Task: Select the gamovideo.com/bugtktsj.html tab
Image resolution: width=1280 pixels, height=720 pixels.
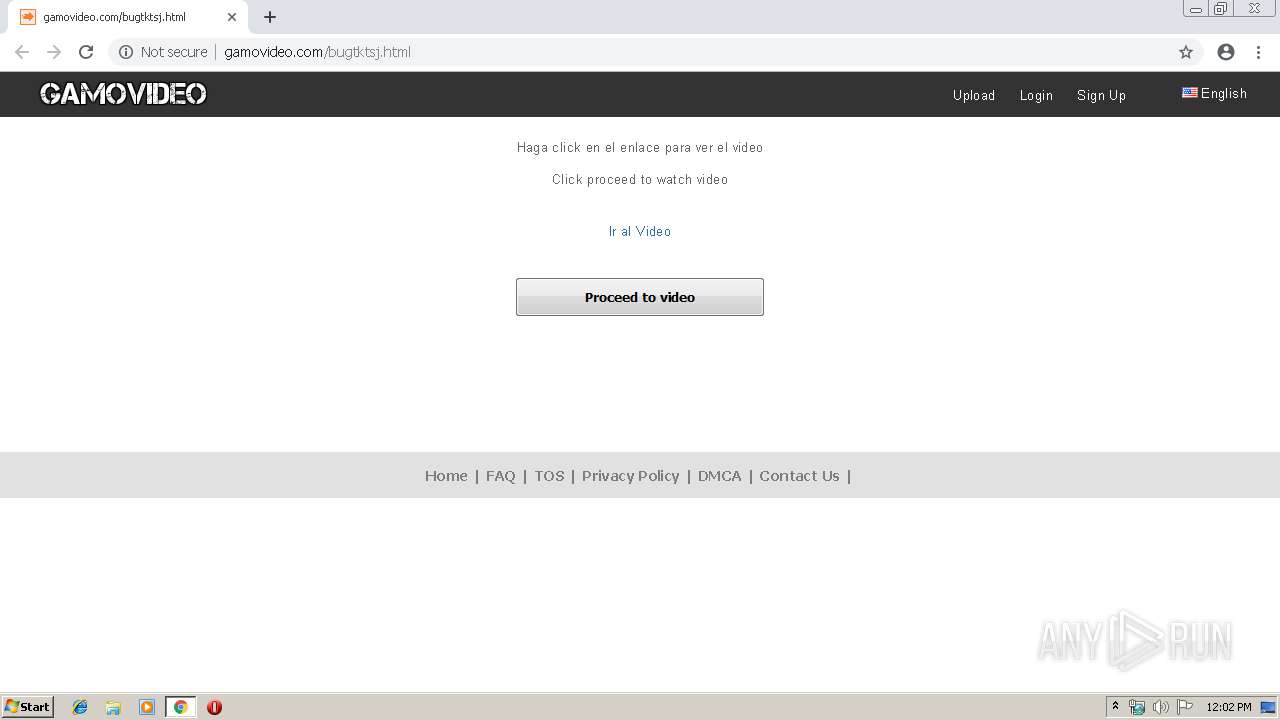Action: pyautogui.click(x=128, y=17)
